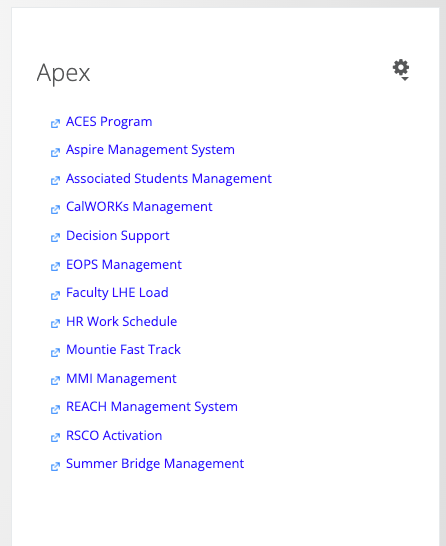Open MMI Management link
This screenshot has height=546, width=446.
(122, 379)
